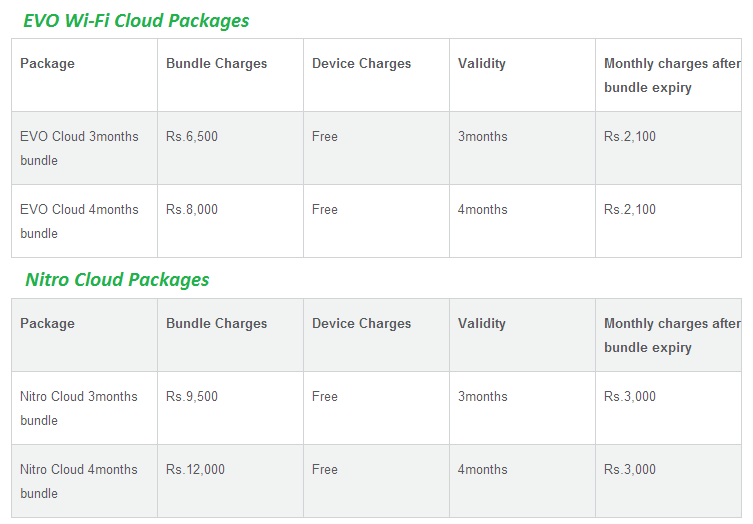The width and height of the screenshot is (753, 524).
Task: Click the Nitro Cloud Packages heading
Action: (117, 280)
